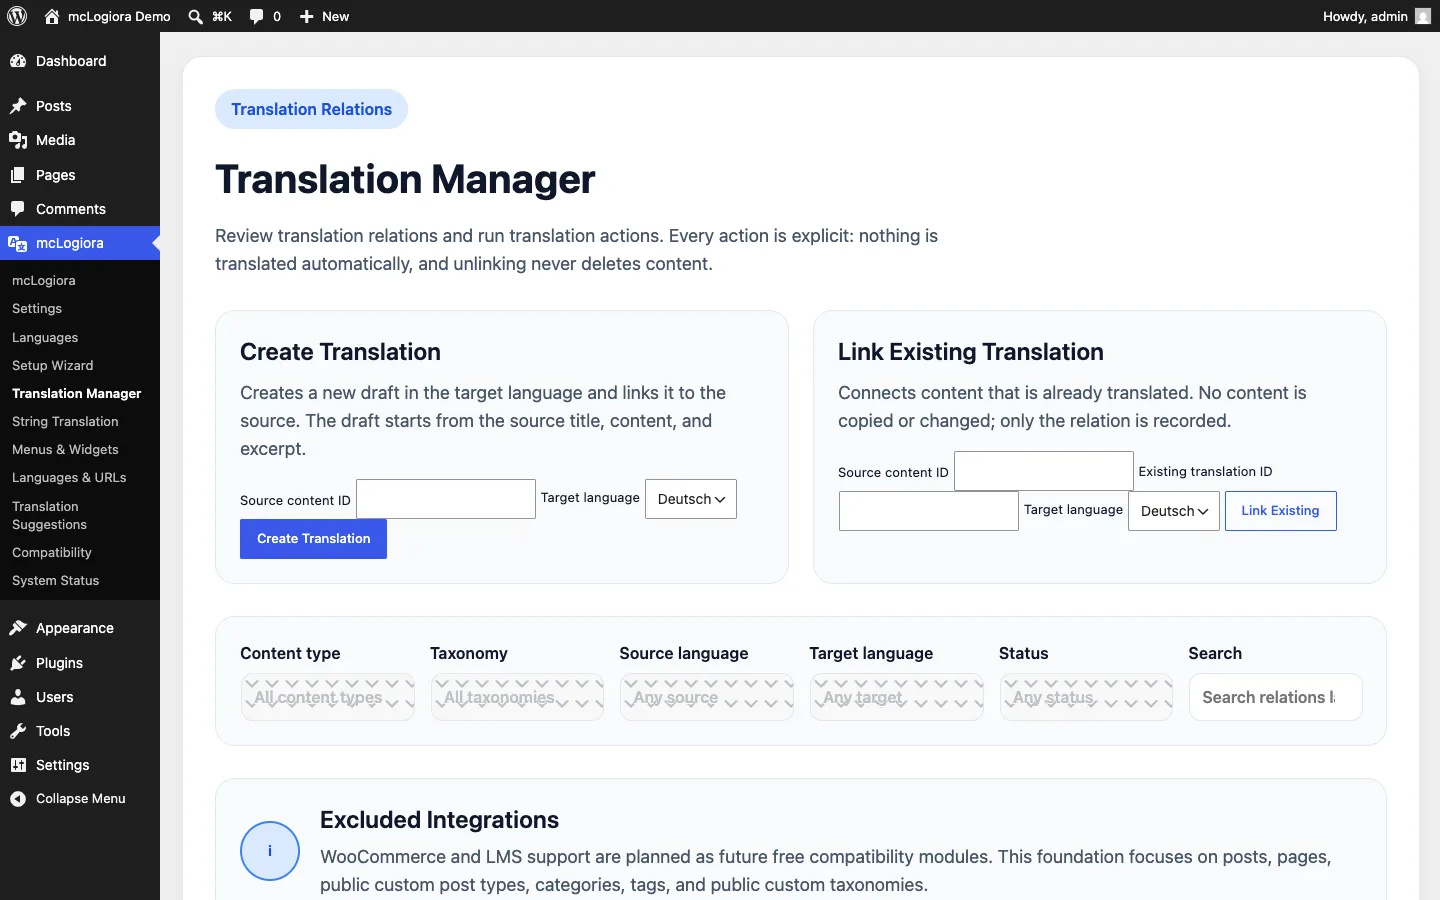Click the Posts pushpin icon
Image resolution: width=1440 pixels, height=900 pixels.
(x=18, y=106)
